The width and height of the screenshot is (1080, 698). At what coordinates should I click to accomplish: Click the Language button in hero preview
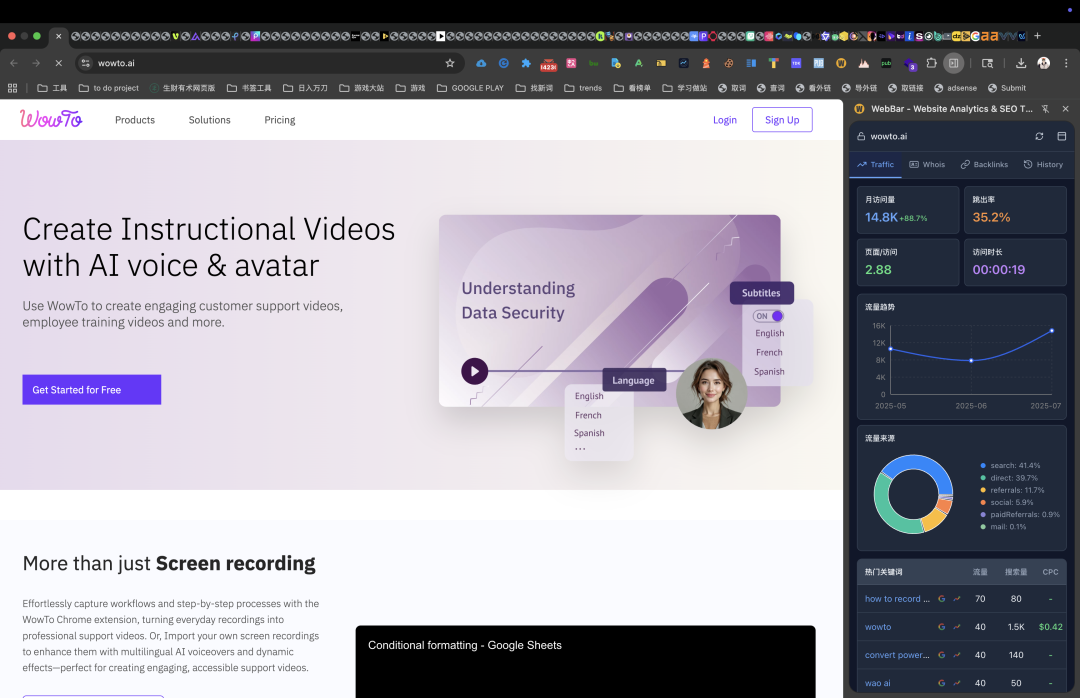coord(634,380)
